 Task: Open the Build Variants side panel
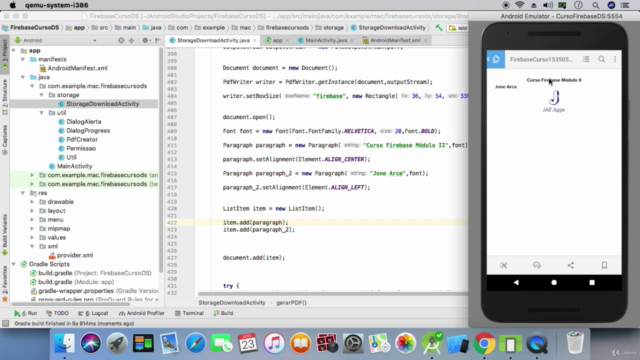point(4,235)
